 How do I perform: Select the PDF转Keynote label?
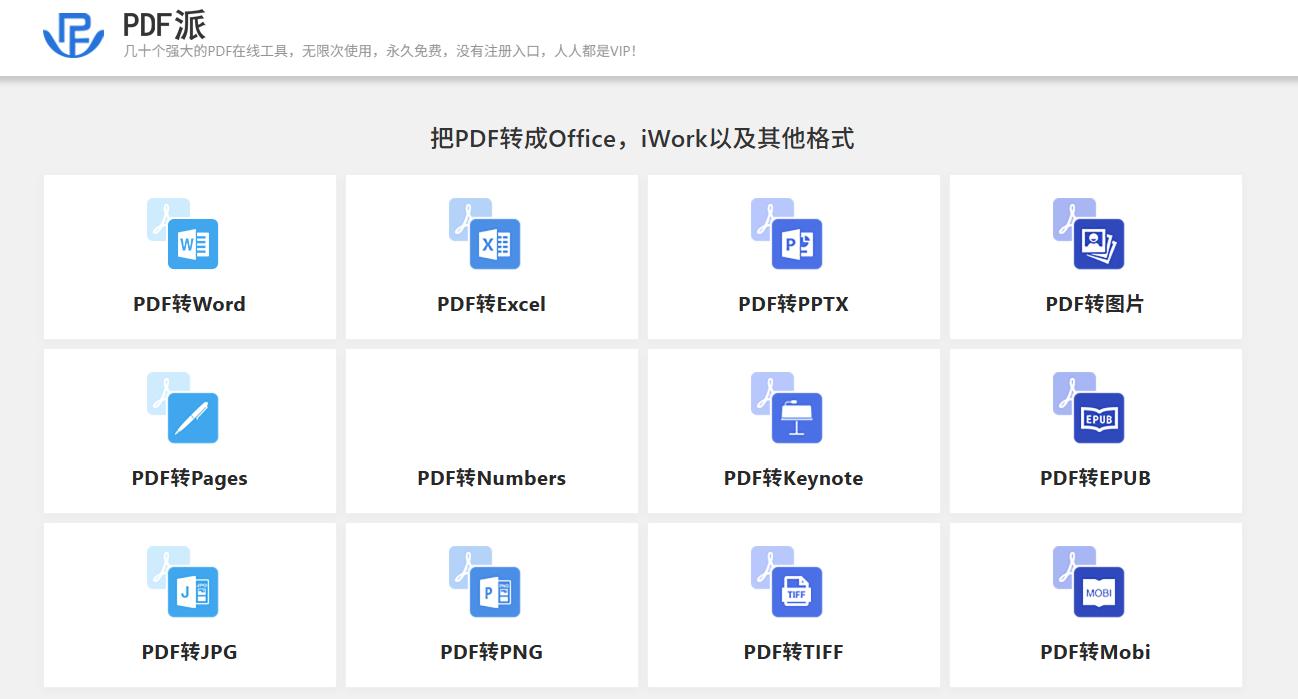(794, 478)
